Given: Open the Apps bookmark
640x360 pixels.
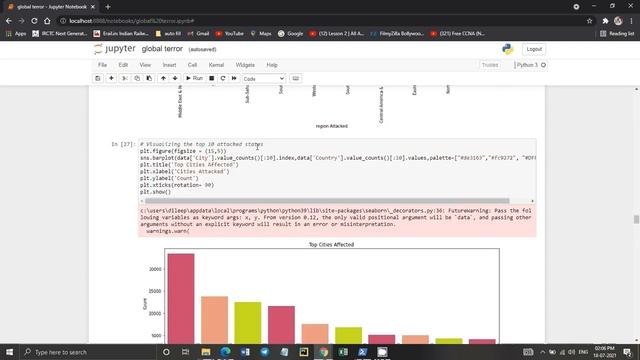Looking at the screenshot, I should 16,33.
